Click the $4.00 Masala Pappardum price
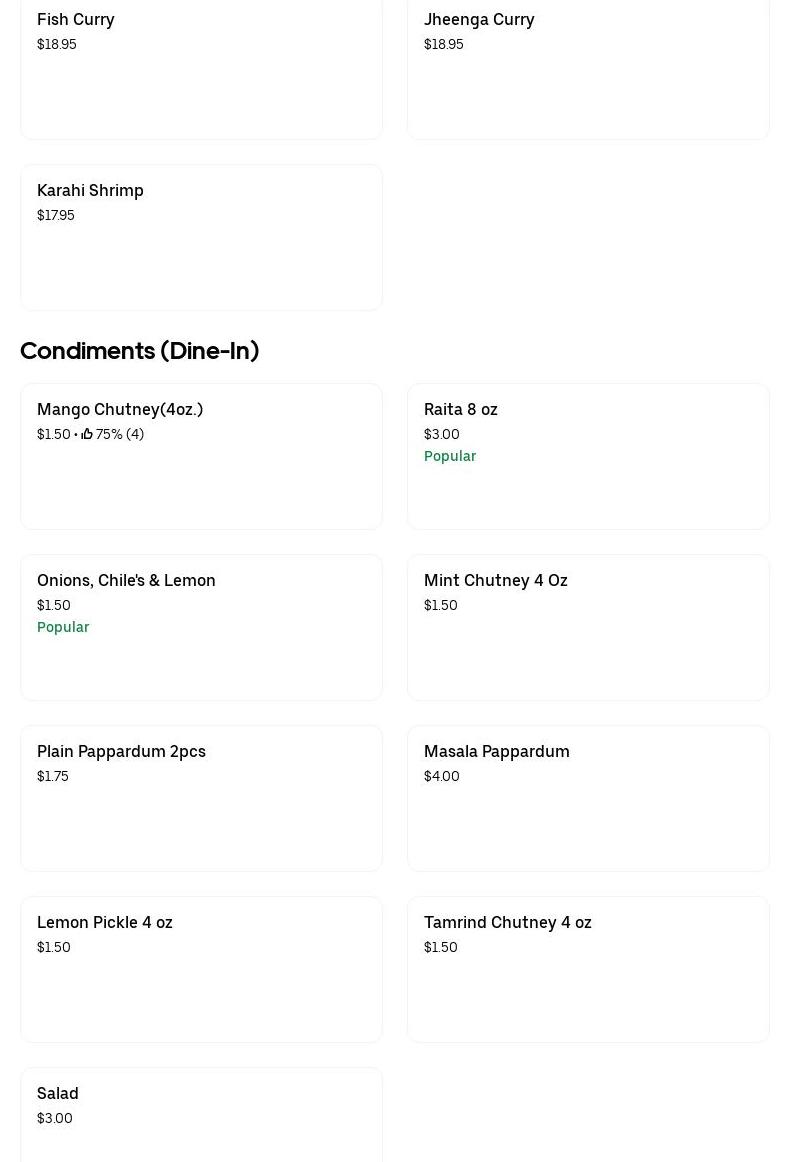The height and width of the screenshot is (1162, 804). point(442,776)
